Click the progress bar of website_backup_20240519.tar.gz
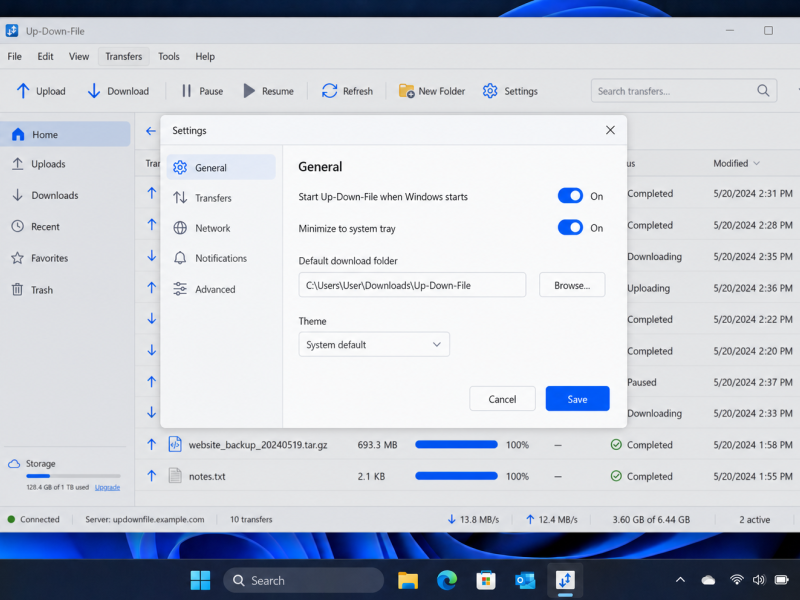 point(456,444)
